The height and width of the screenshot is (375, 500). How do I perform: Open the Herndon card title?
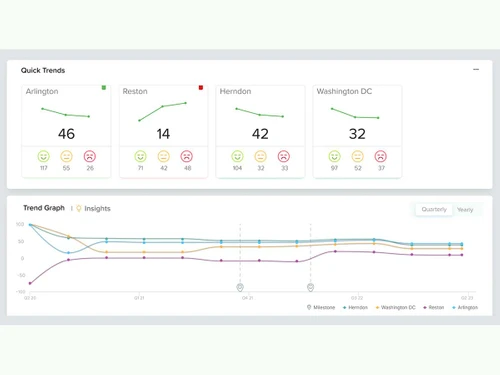point(235,91)
